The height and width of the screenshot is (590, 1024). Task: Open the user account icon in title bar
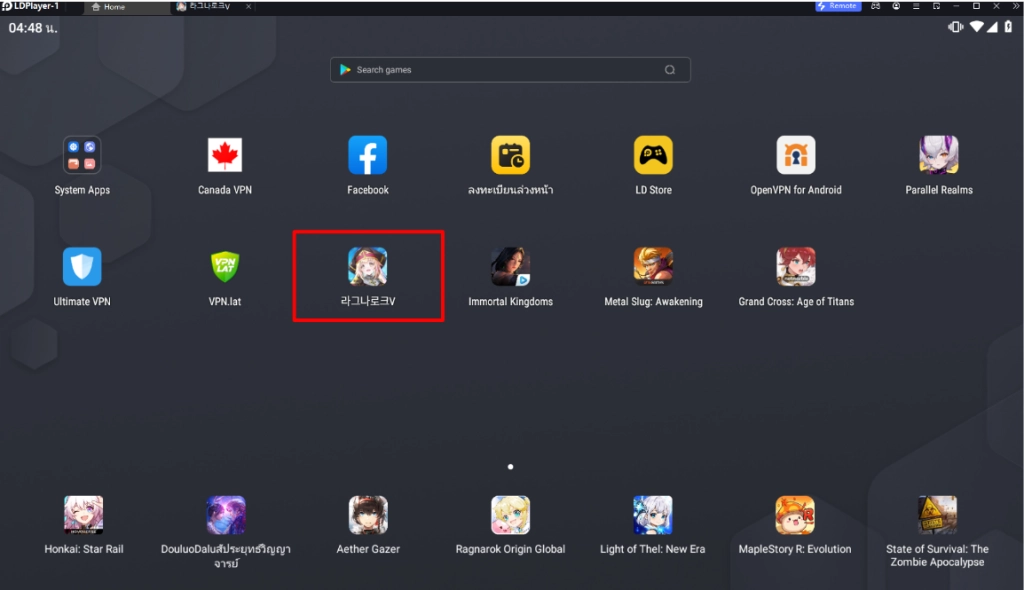tap(896, 6)
